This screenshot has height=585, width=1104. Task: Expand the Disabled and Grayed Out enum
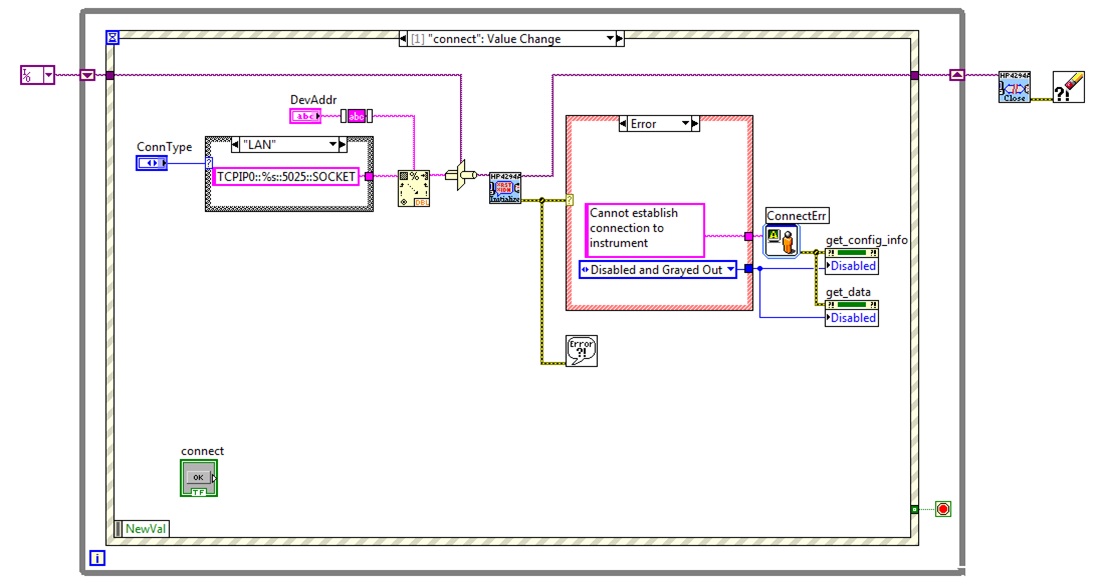tap(731, 270)
